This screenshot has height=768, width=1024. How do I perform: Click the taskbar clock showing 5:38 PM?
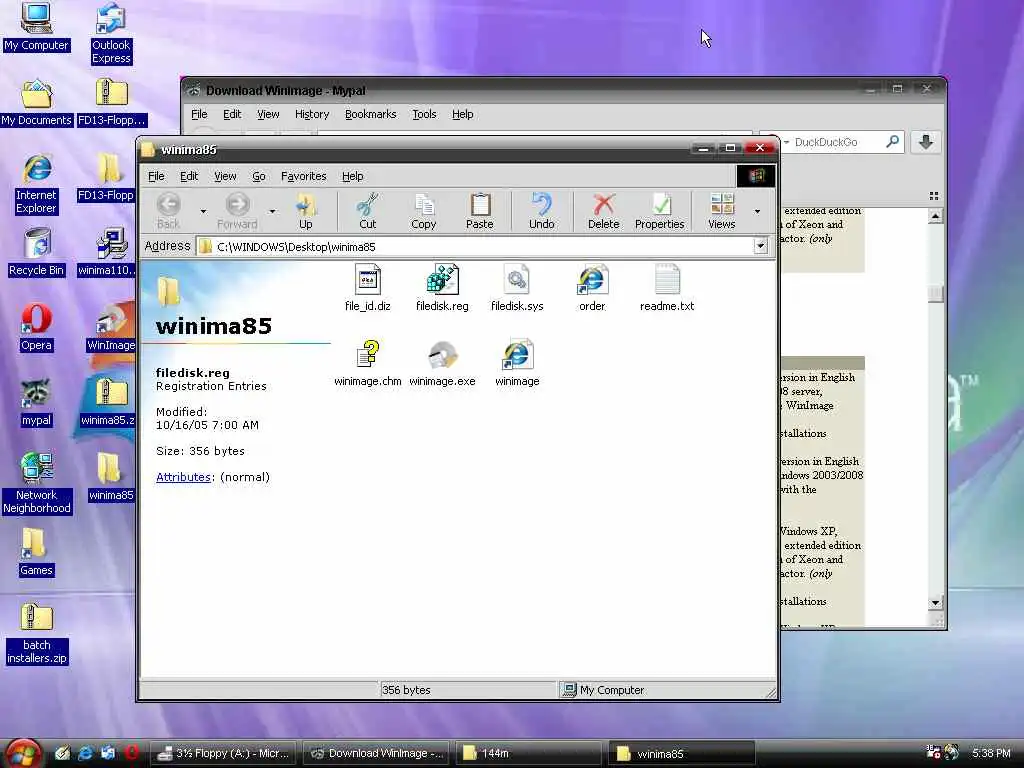coord(991,753)
